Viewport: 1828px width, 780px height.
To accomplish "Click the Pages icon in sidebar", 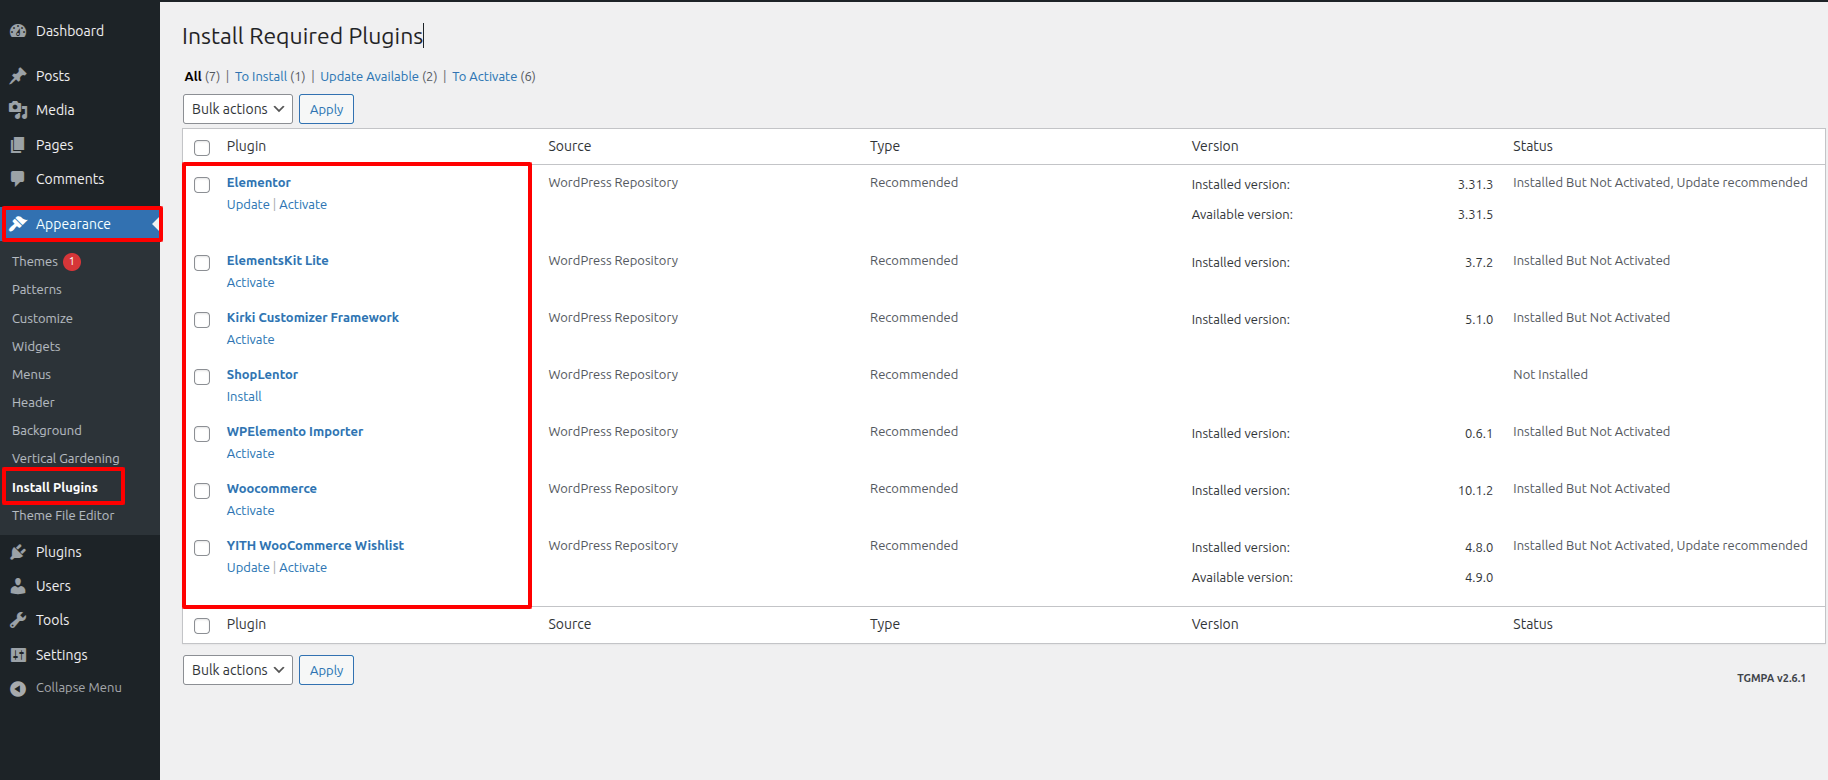I will click(18, 145).
